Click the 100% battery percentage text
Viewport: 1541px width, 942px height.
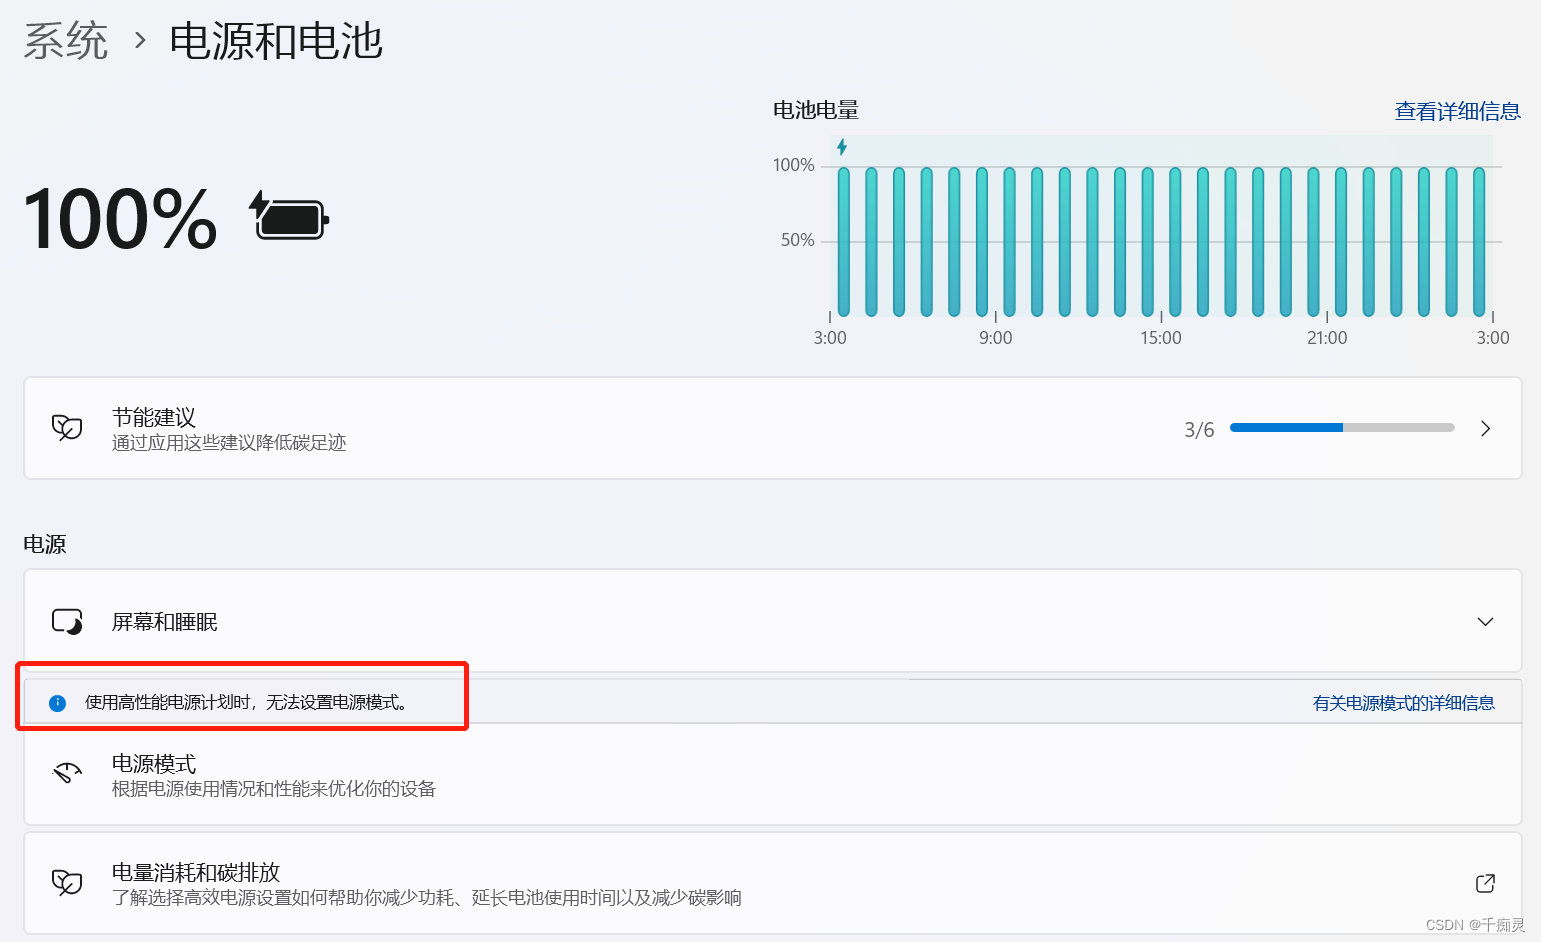pyautogui.click(x=120, y=218)
